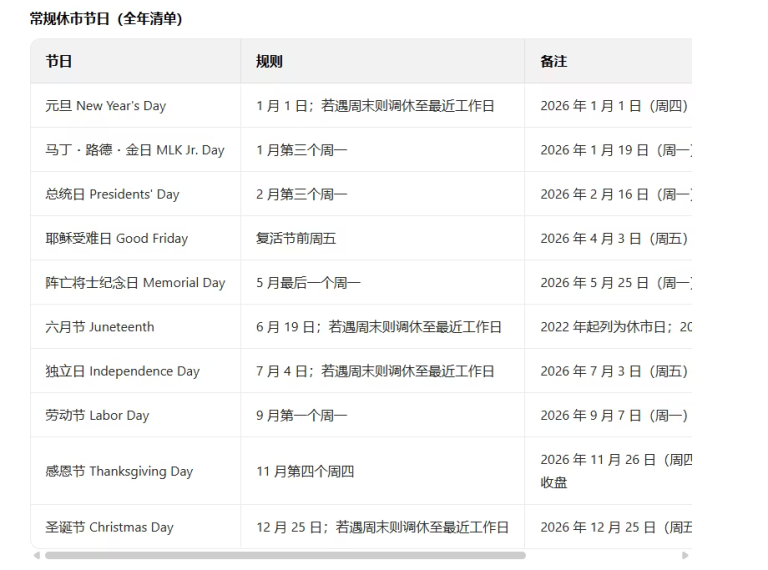
Task: Click the right arrow of the horizontal scrollbar
Action: point(685,555)
